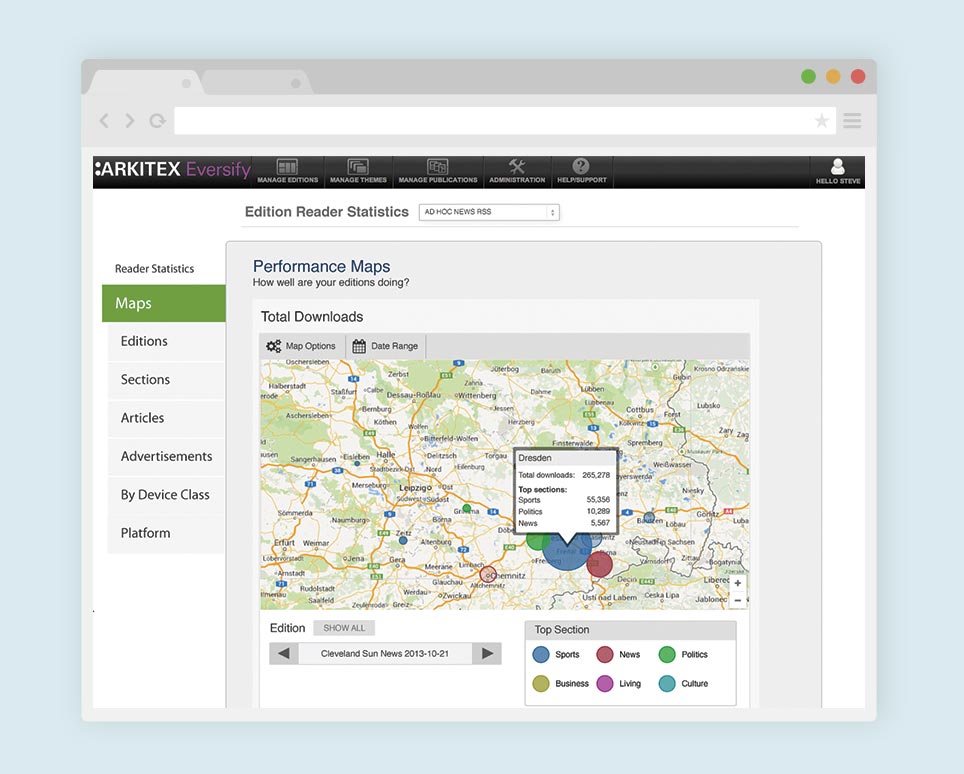Open Articles in the sidebar
This screenshot has width=964, height=774.
(166, 418)
